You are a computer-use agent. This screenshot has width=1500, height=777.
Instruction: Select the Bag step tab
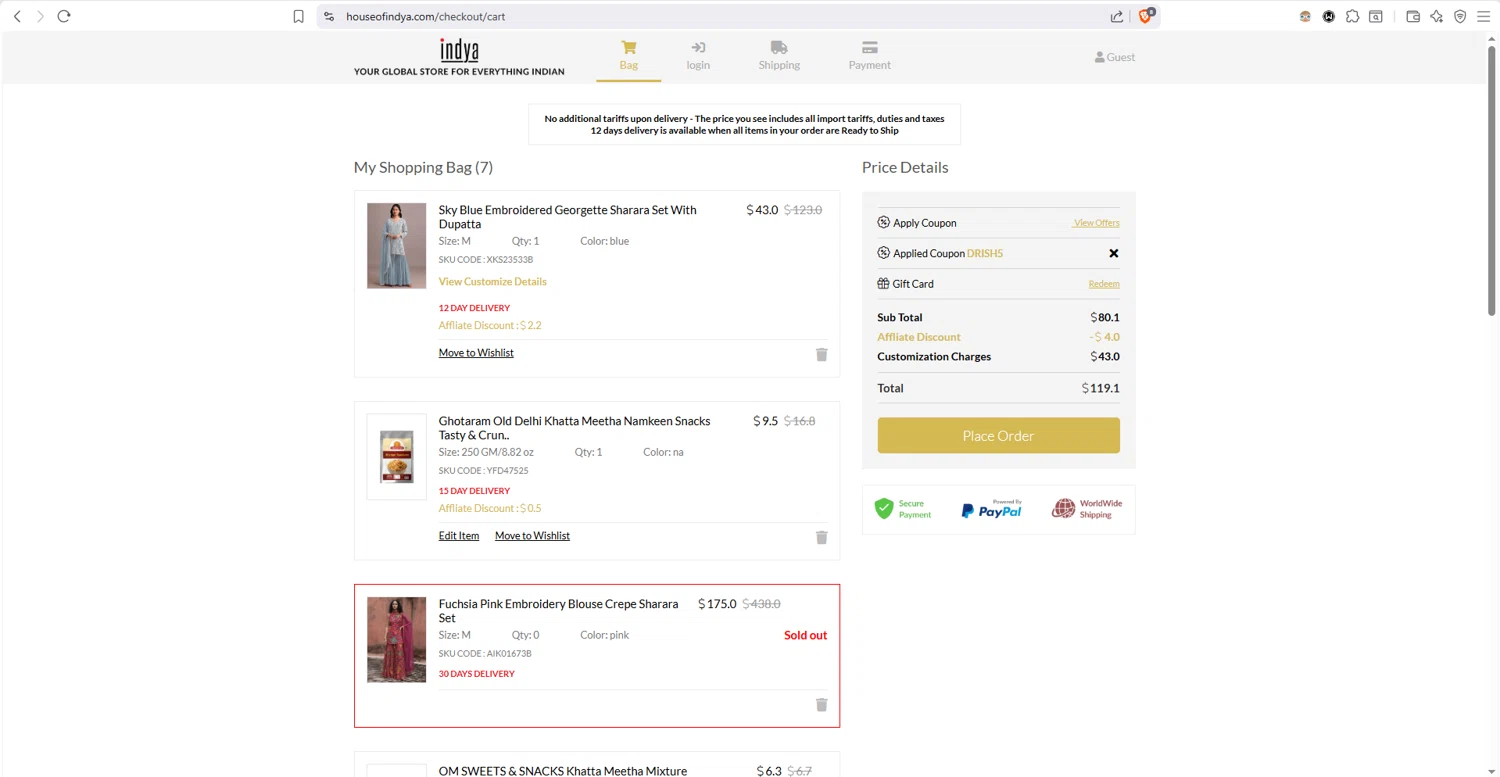tap(628, 56)
